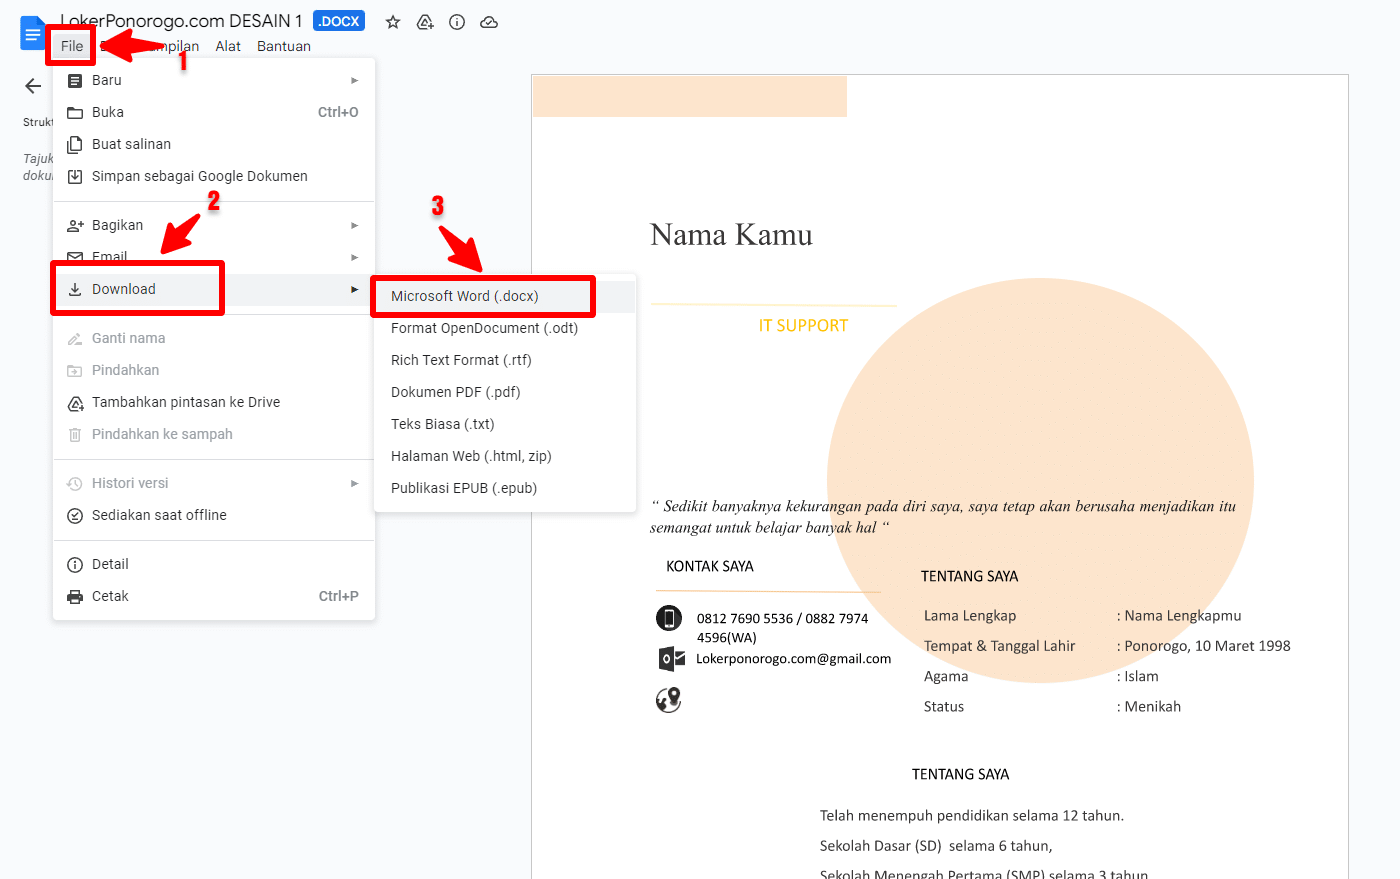Check the cloud save status icon

click(489, 22)
